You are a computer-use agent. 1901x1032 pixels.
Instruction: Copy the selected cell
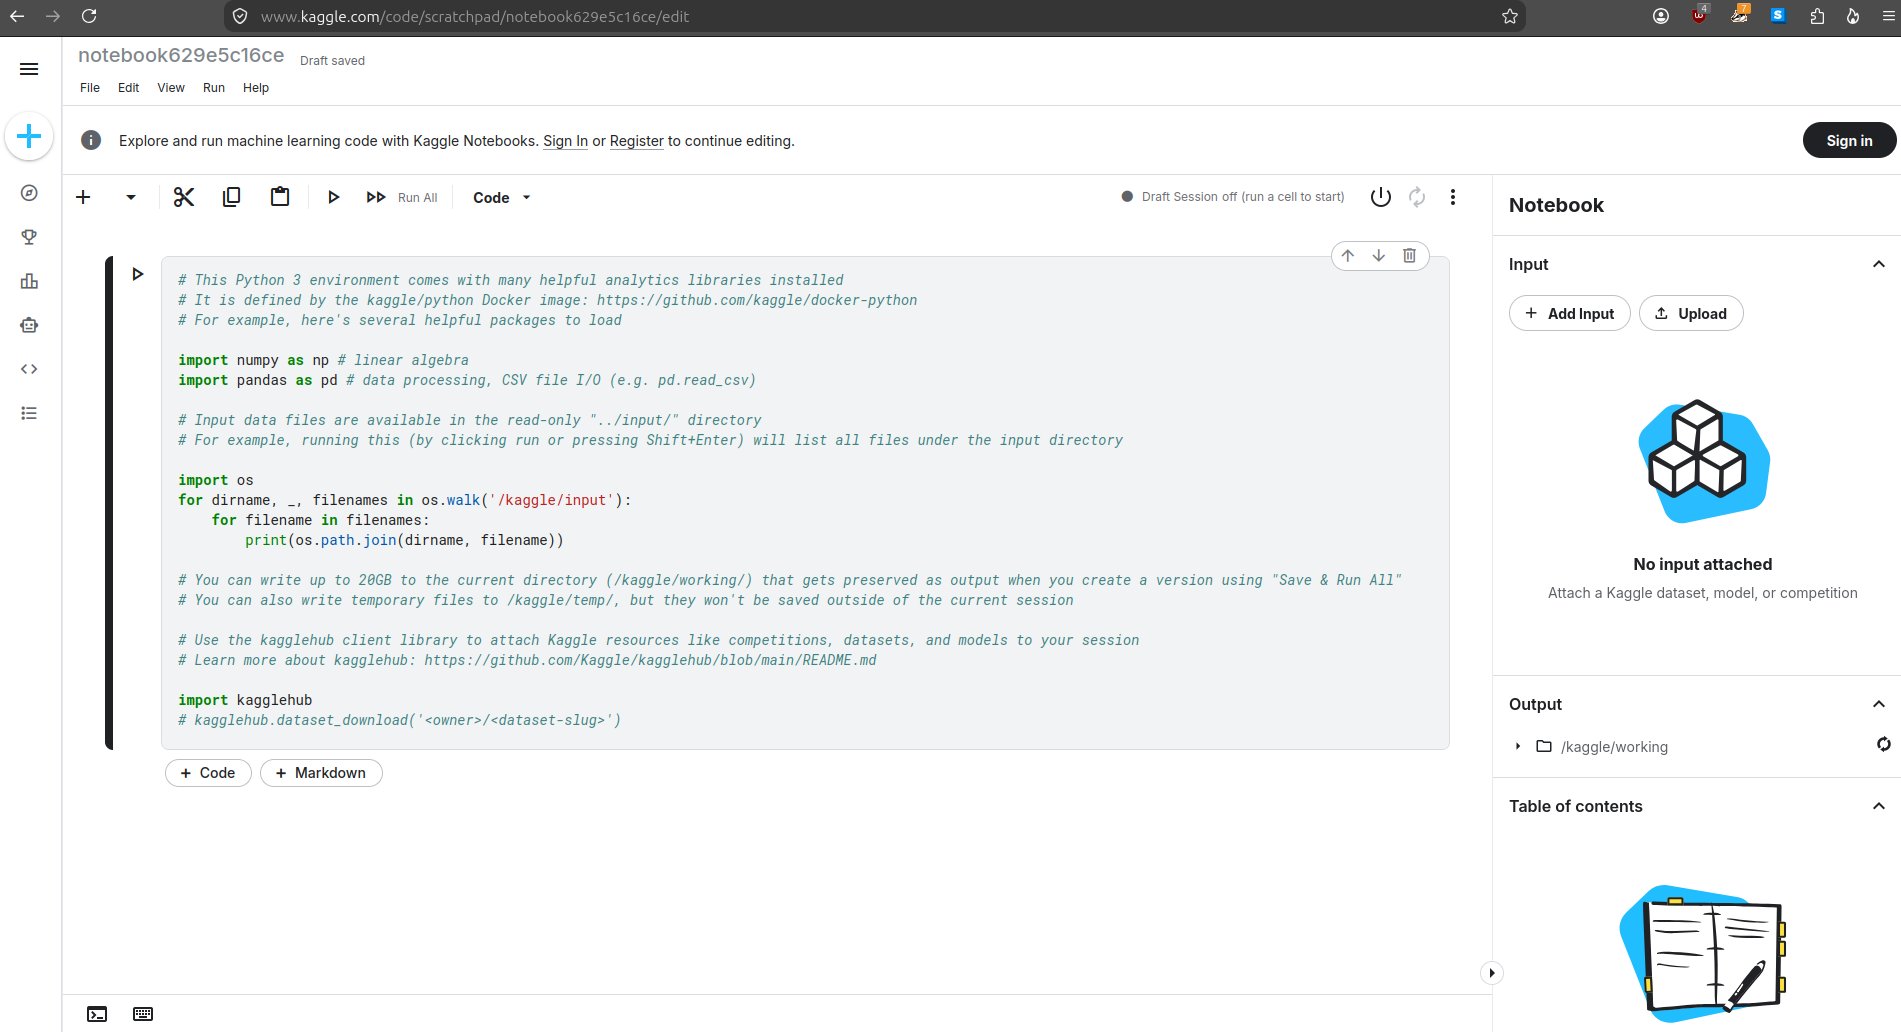[232, 197]
